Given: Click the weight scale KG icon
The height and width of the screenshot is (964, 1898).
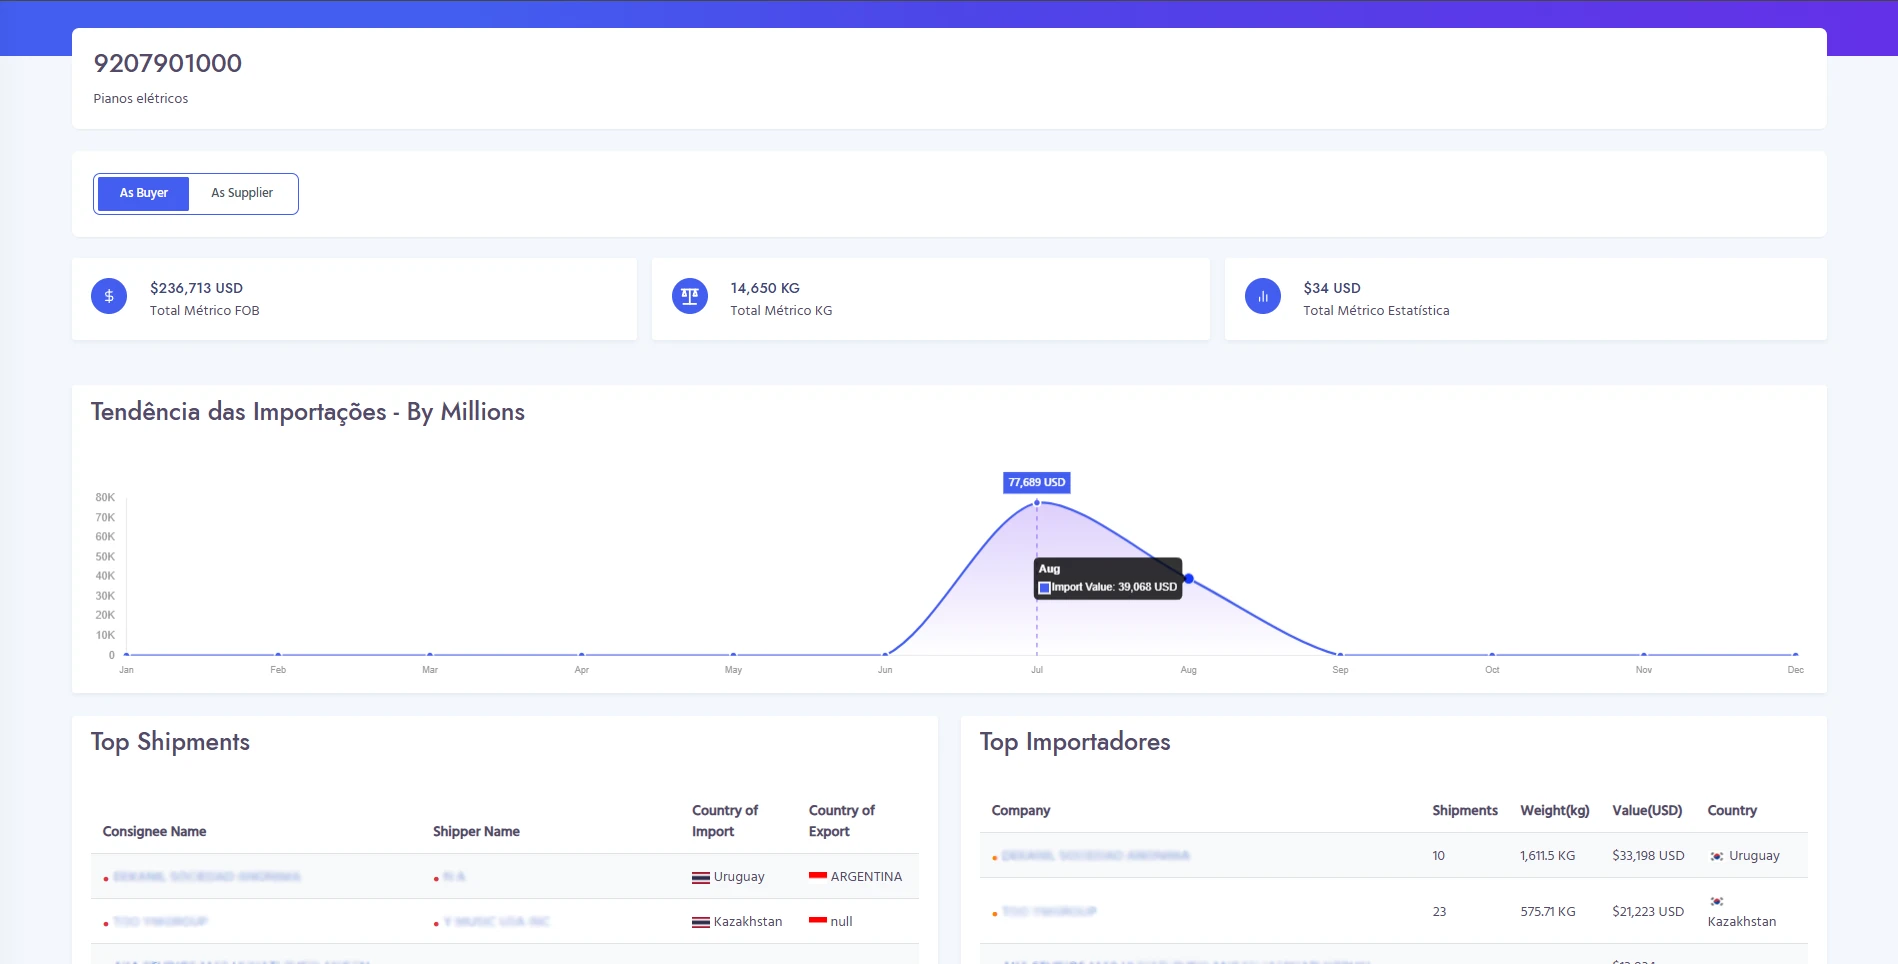Looking at the screenshot, I should 689,296.
